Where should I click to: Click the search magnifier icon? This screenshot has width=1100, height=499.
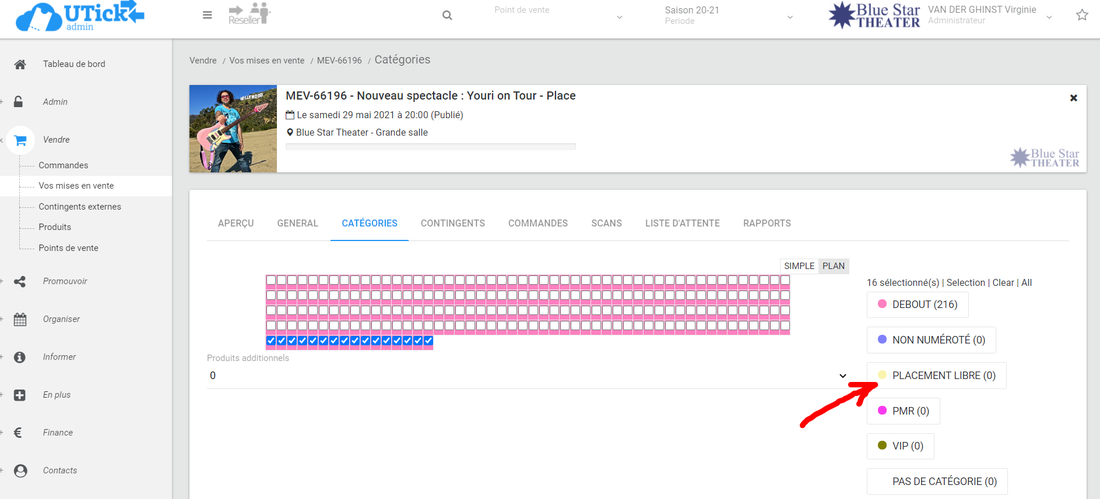pos(447,15)
